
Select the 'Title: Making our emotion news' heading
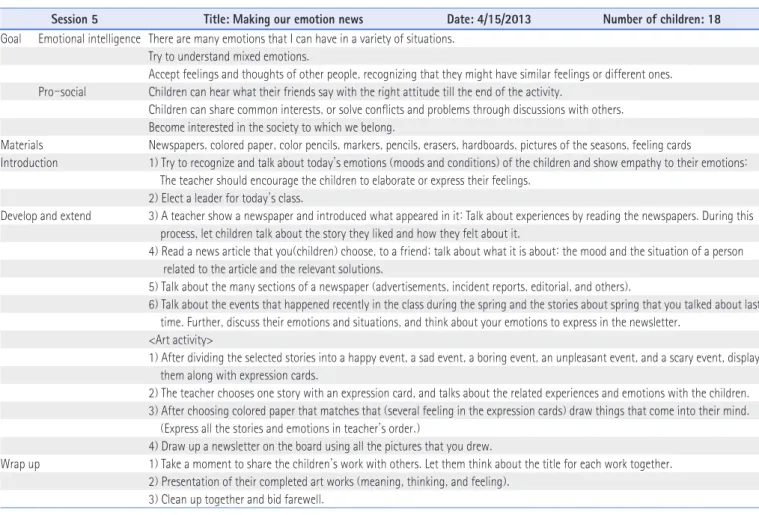283,19
